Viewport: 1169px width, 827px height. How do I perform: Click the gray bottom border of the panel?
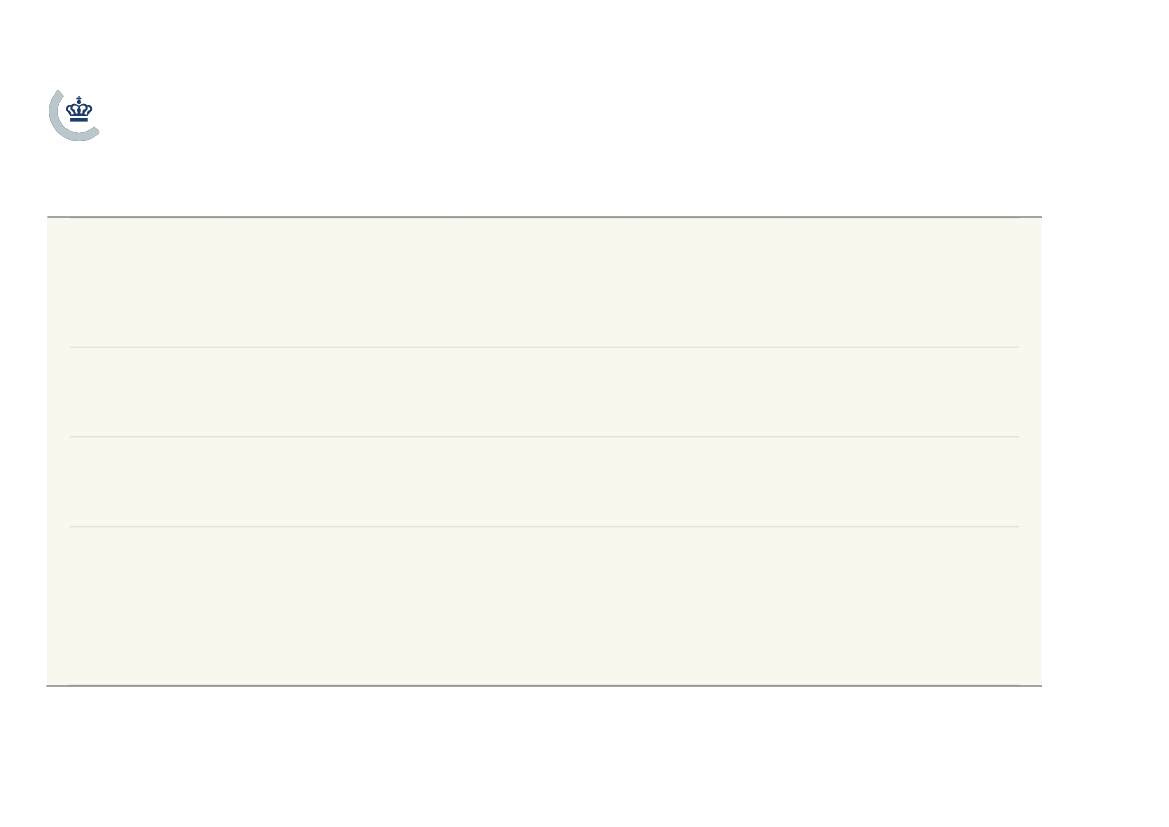point(544,685)
